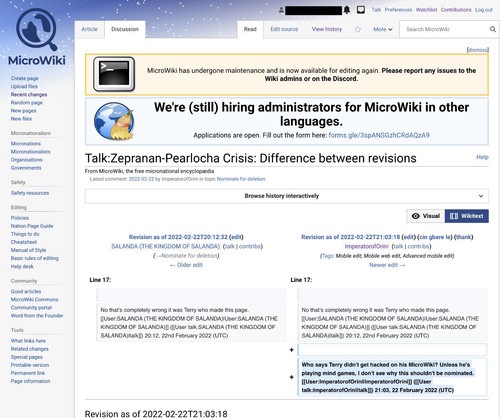Select the Read tab
This screenshot has height=418, width=500.
point(250,29)
